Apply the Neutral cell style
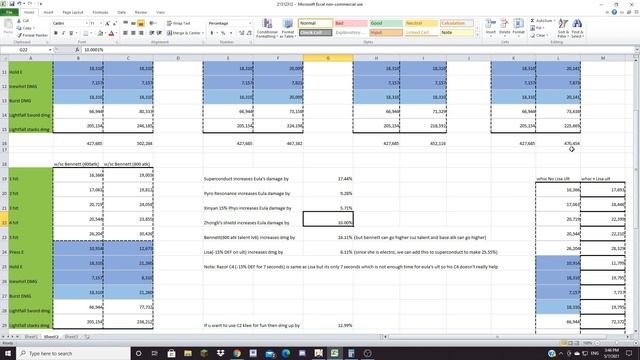The width and height of the screenshot is (640, 360). coord(421,23)
